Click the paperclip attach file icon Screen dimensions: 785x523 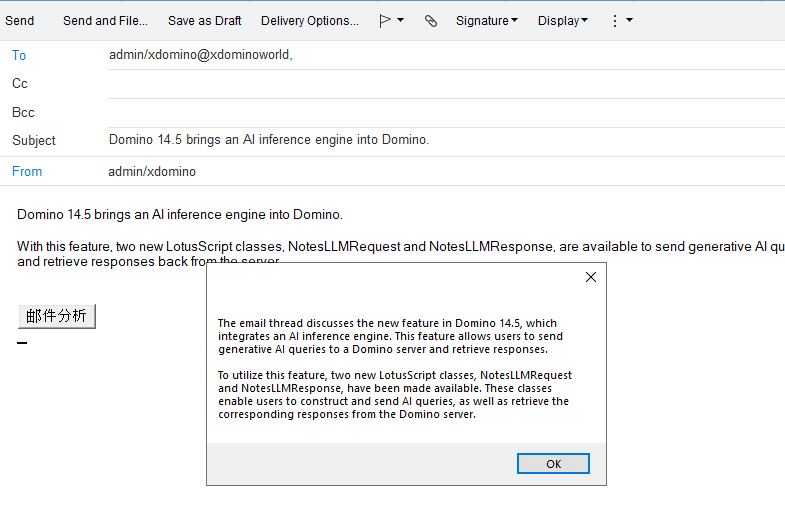coord(431,21)
